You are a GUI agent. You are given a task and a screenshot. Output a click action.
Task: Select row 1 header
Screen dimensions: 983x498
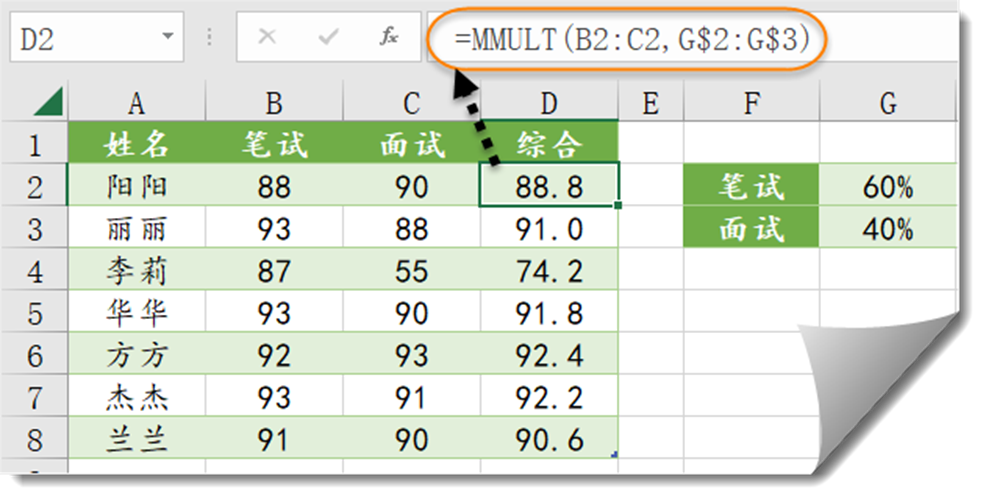pyautogui.click(x=34, y=144)
